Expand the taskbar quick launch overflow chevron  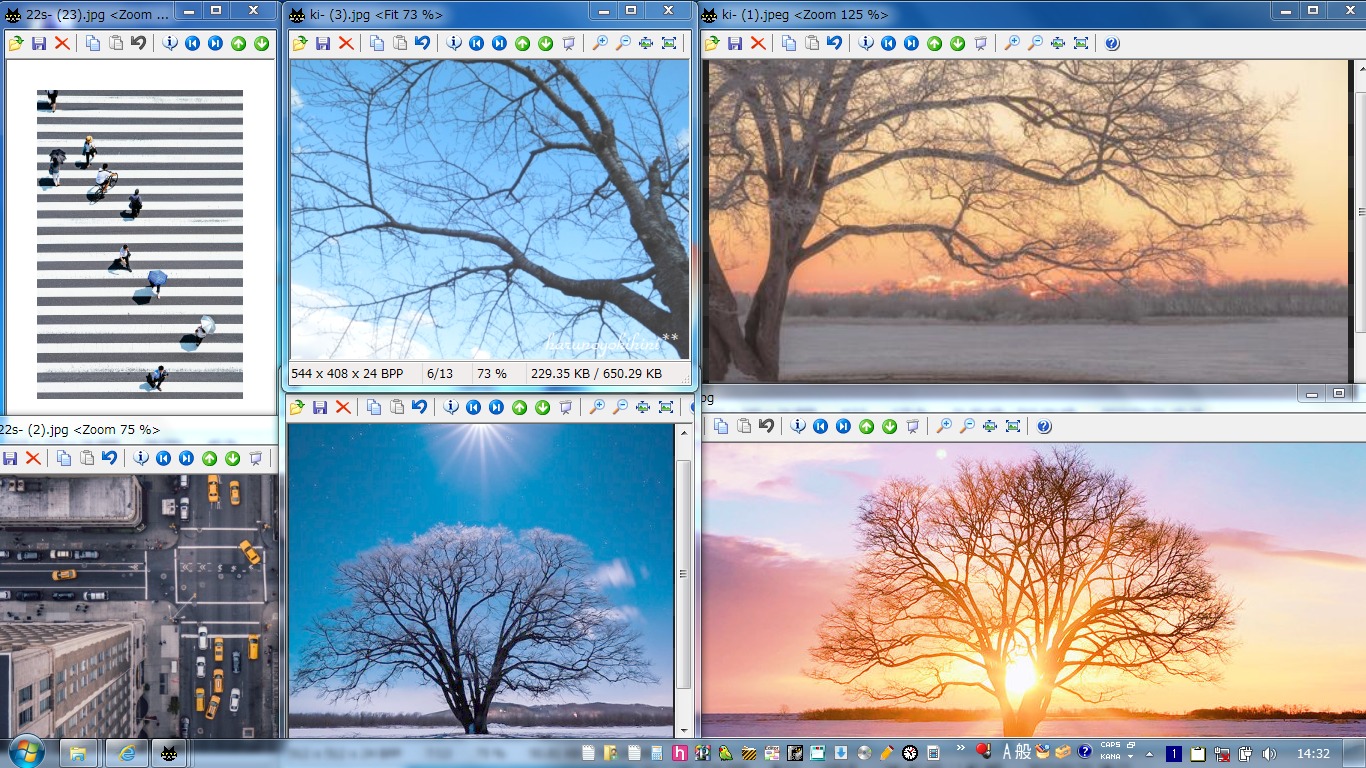point(961,748)
